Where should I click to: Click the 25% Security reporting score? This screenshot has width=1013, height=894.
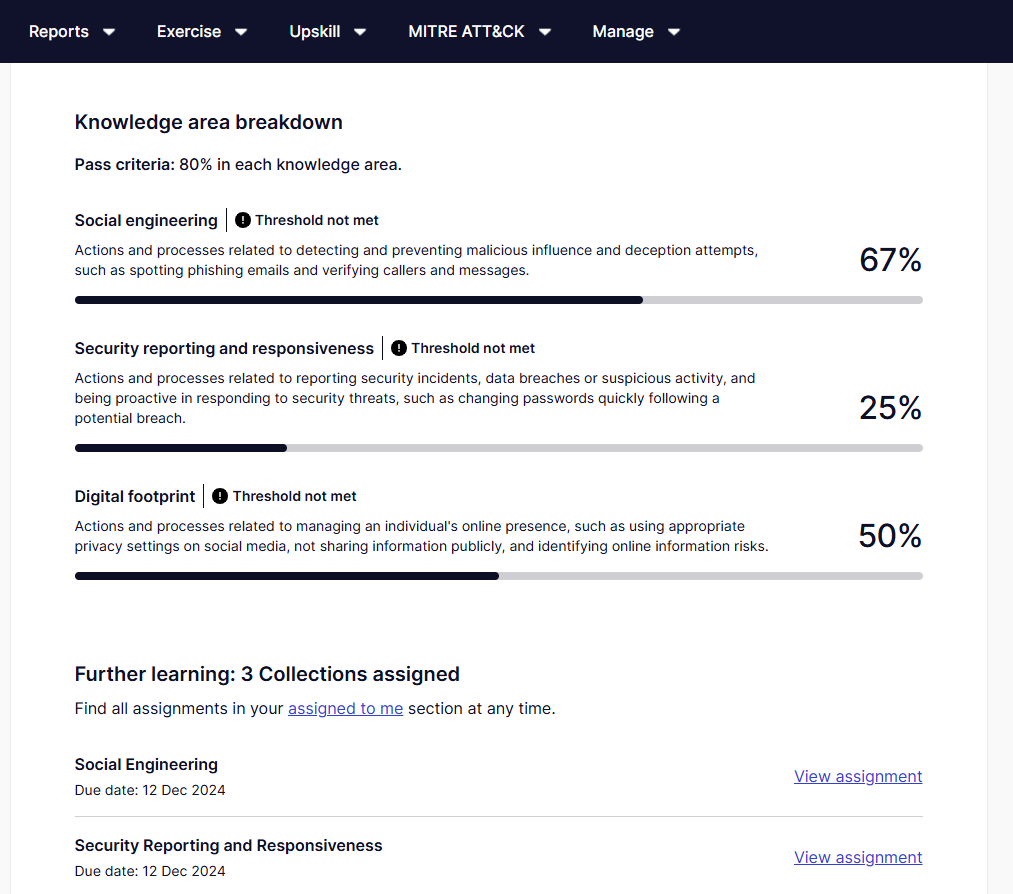(x=890, y=408)
